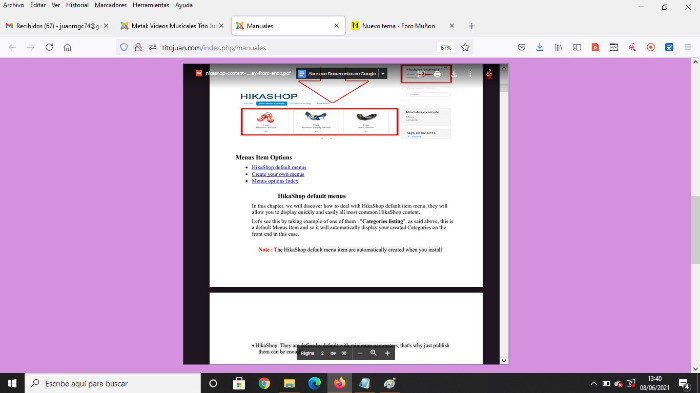This screenshot has height=393, width=700.
Task: Expand Open with Google Docs dropdown arrow
Action: [x=383, y=74]
